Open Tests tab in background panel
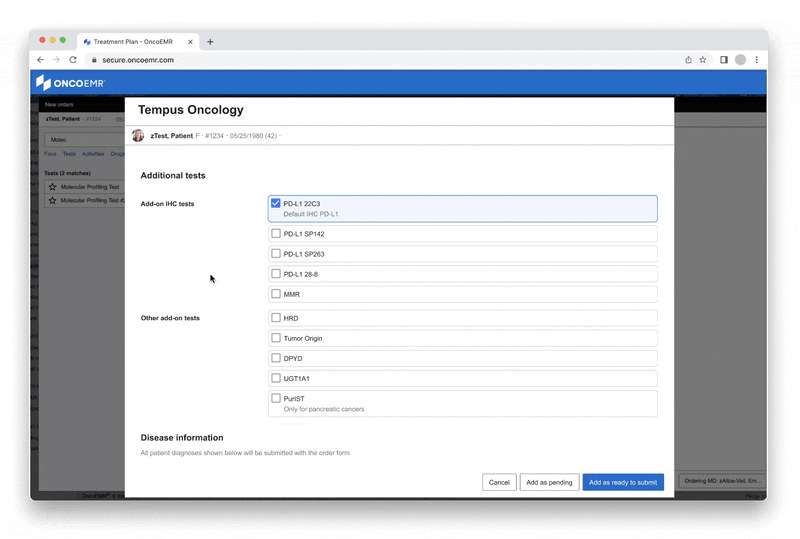The image size is (800, 539). tap(69, 154)
